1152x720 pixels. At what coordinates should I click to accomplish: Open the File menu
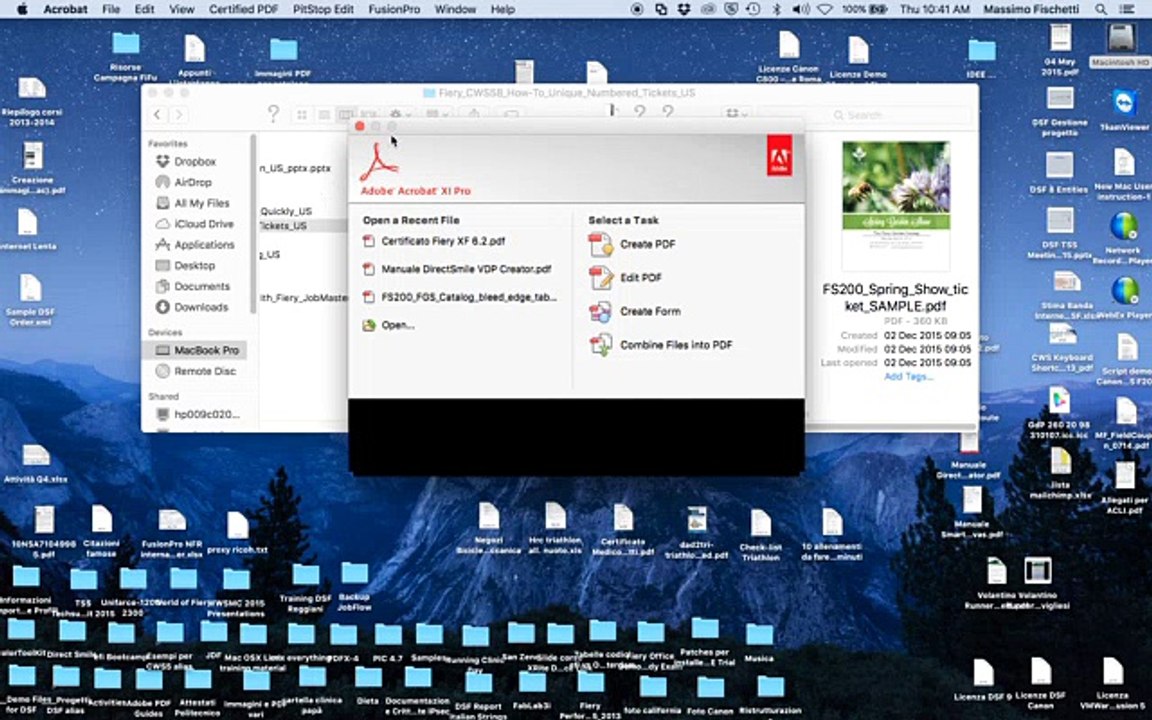pos(111,10)
